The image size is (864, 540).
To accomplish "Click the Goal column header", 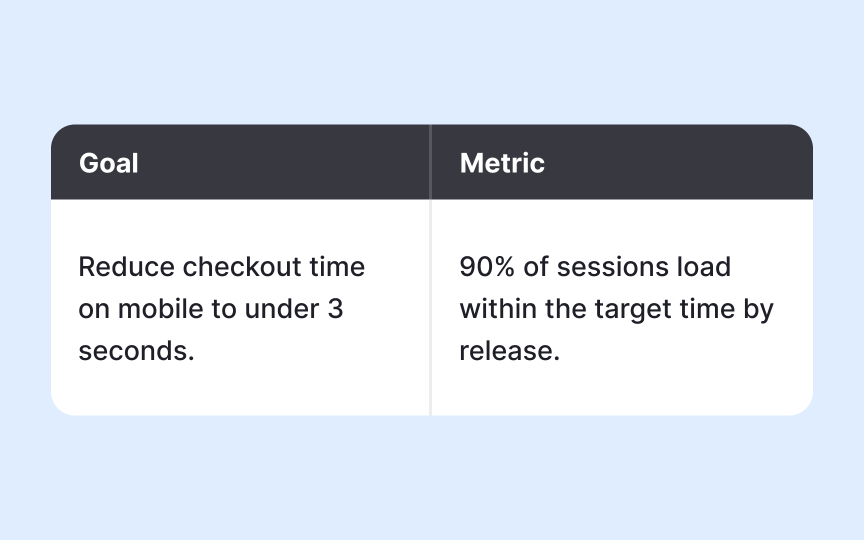I will (109, 163).
